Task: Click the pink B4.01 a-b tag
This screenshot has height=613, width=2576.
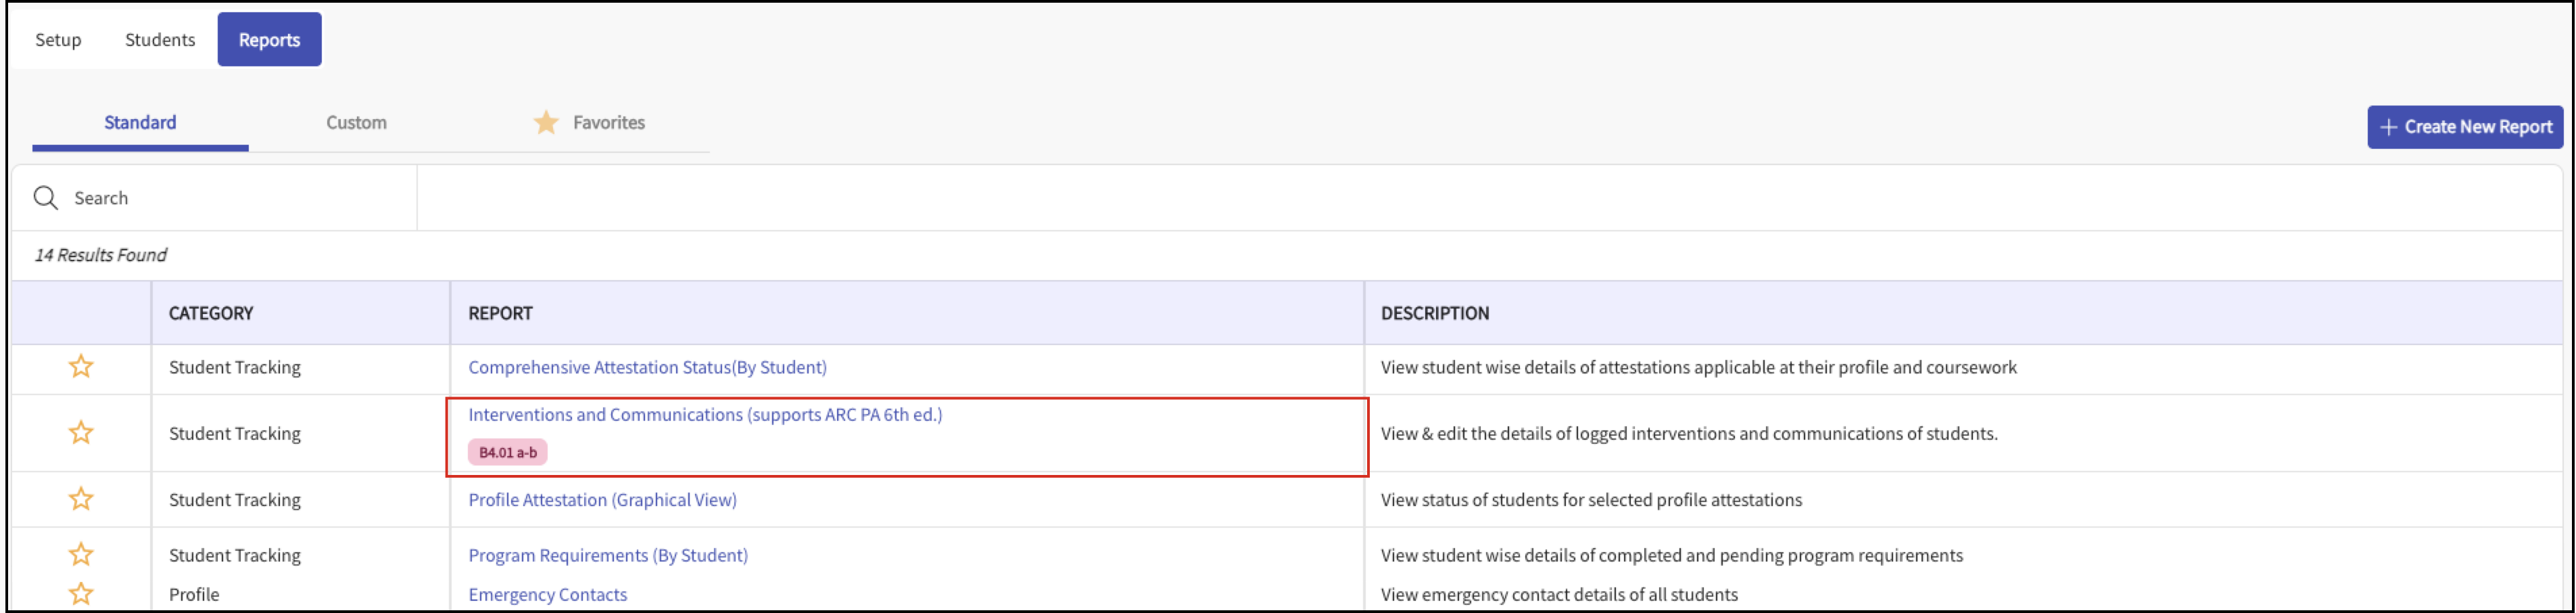Action: 508,453
